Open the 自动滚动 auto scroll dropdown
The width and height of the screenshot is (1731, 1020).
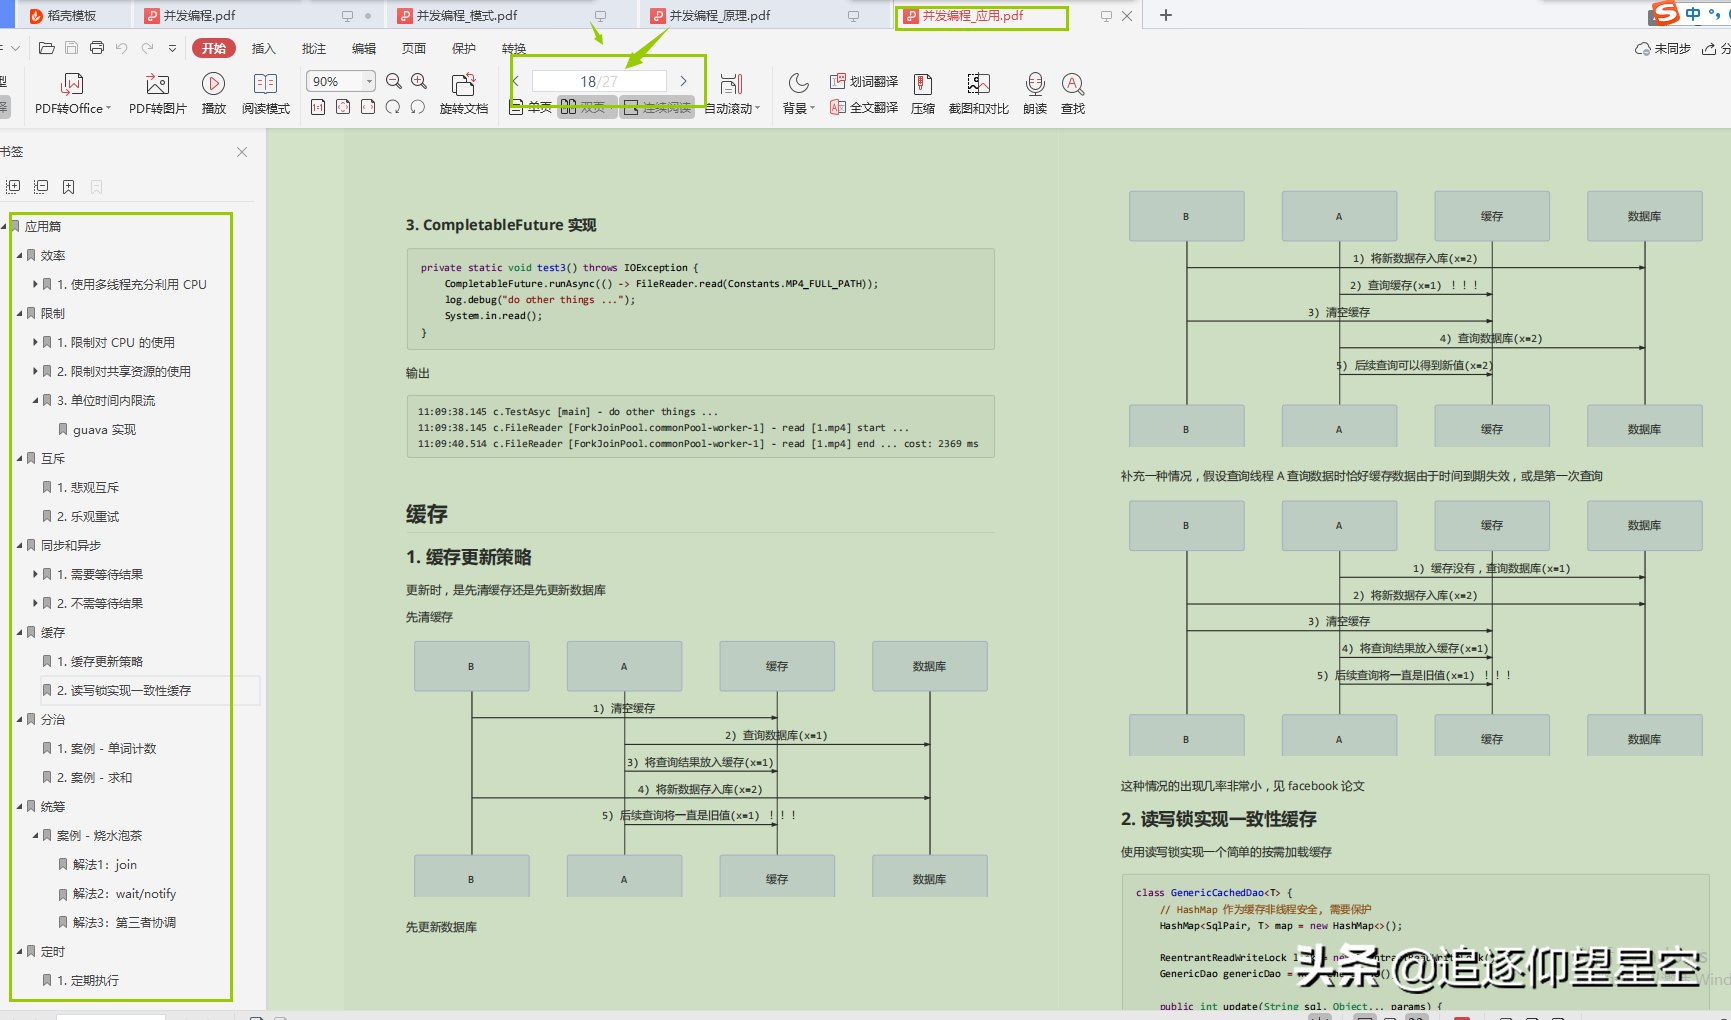pyautogui.click(x=732, y=108)
